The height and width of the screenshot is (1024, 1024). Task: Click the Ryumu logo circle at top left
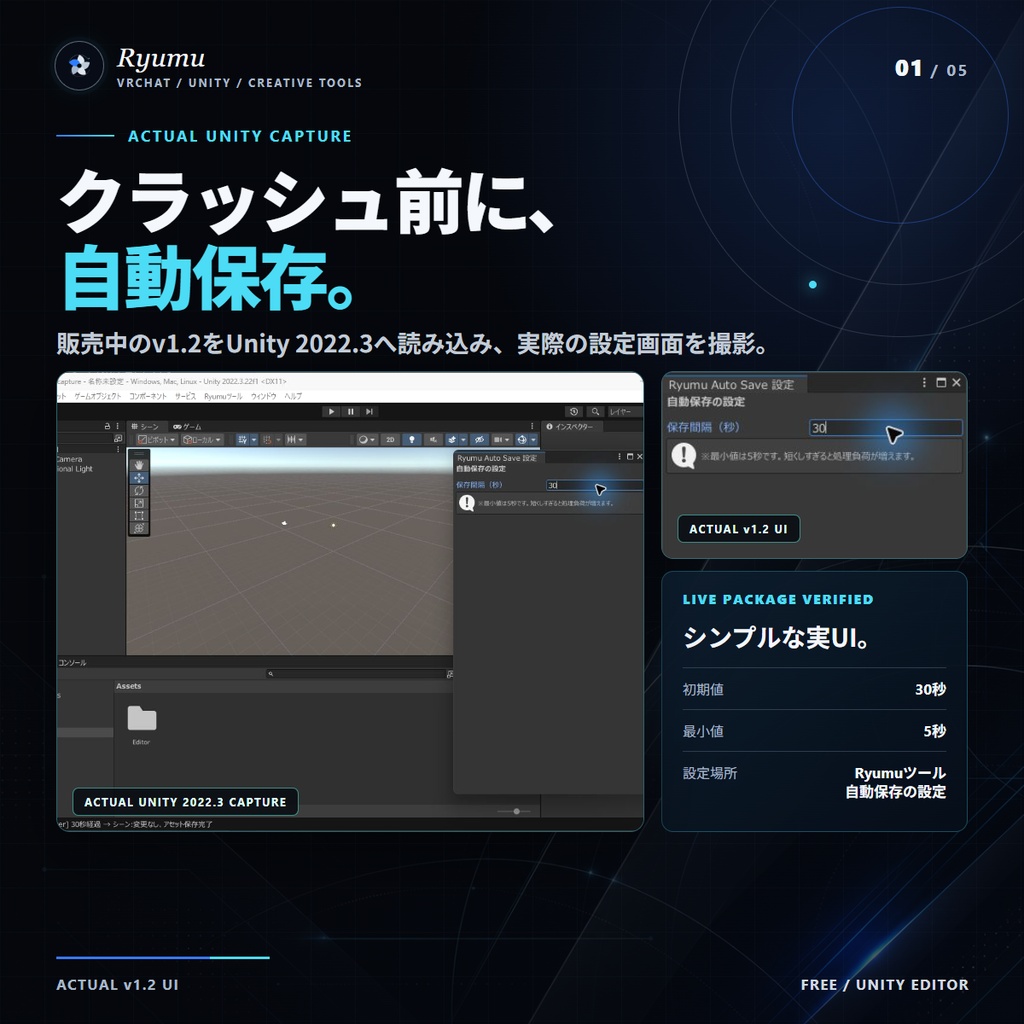point(80,65)
